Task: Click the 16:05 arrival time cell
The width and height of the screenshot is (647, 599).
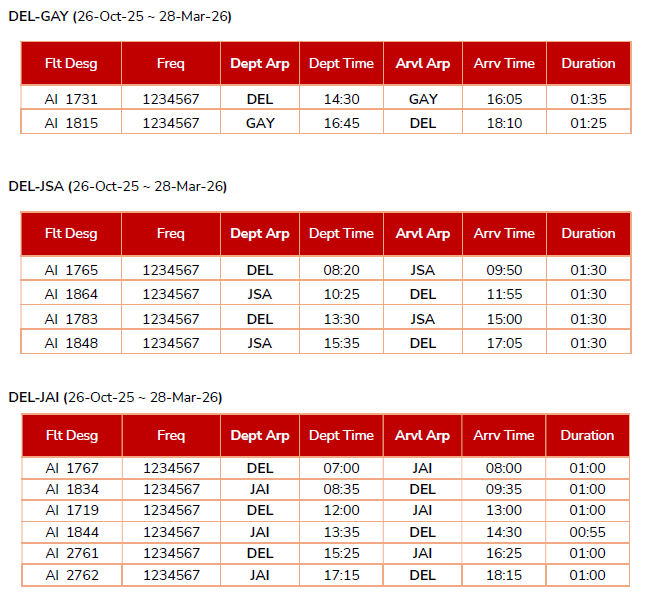Action: click(x=504, y=99)
